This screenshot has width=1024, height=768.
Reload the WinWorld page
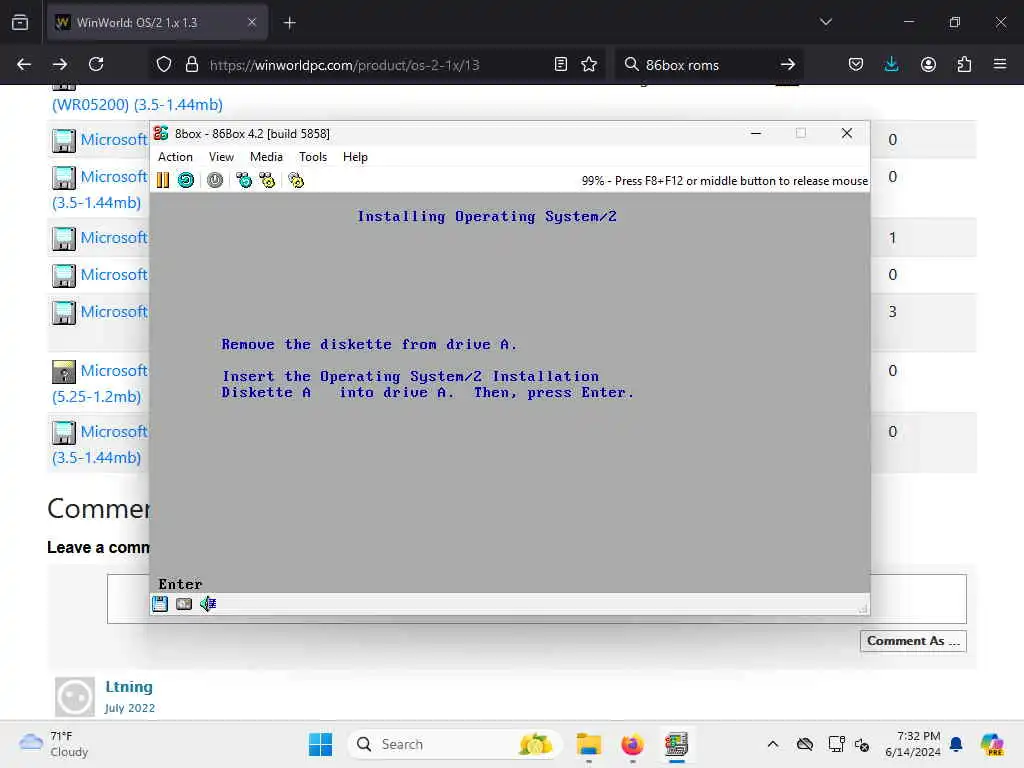97,65
